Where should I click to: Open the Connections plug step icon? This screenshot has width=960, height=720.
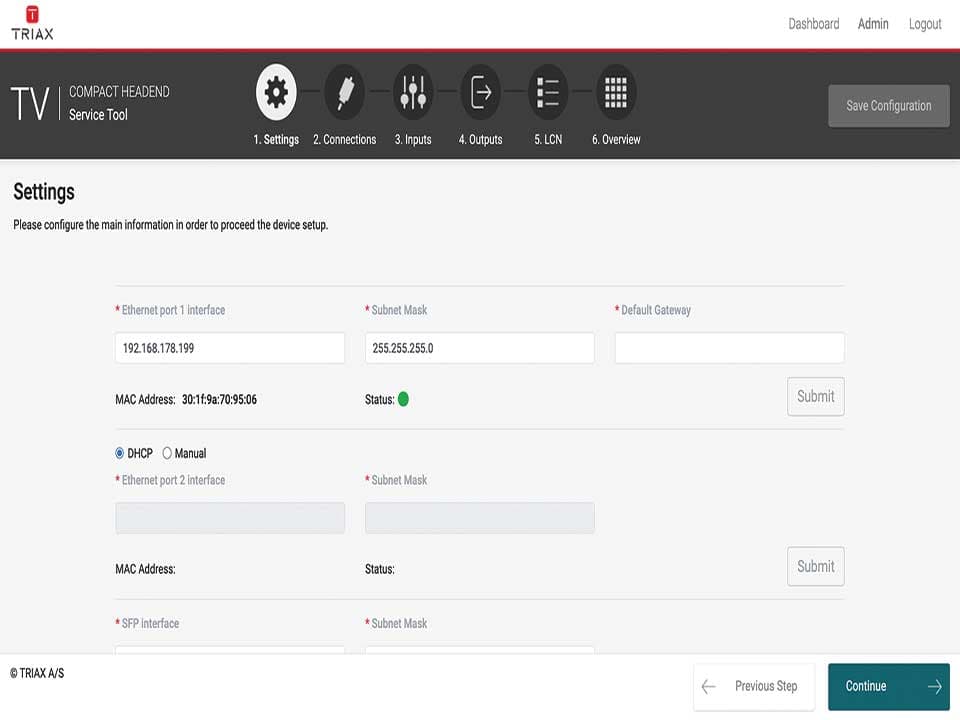coord(344,93)
